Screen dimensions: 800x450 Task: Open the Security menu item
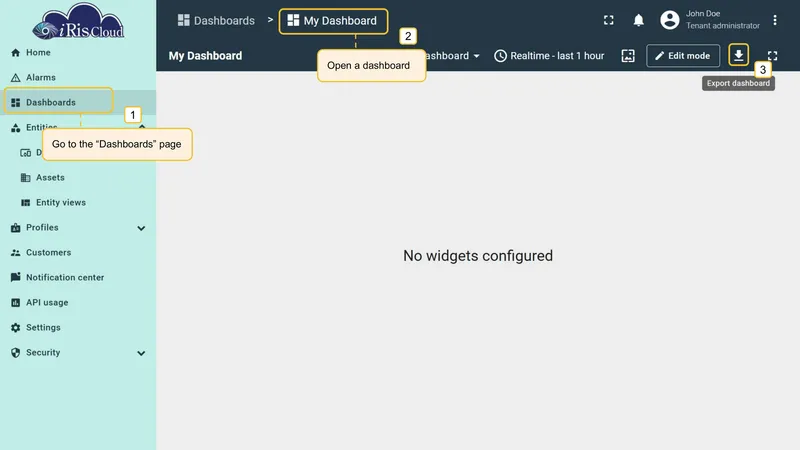78,353
